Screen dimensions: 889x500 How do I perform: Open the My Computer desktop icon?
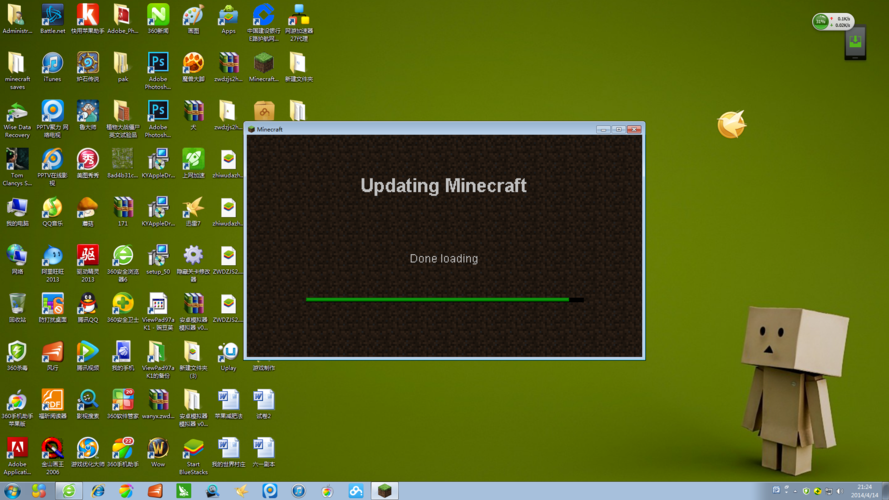[x=17, y=211]
